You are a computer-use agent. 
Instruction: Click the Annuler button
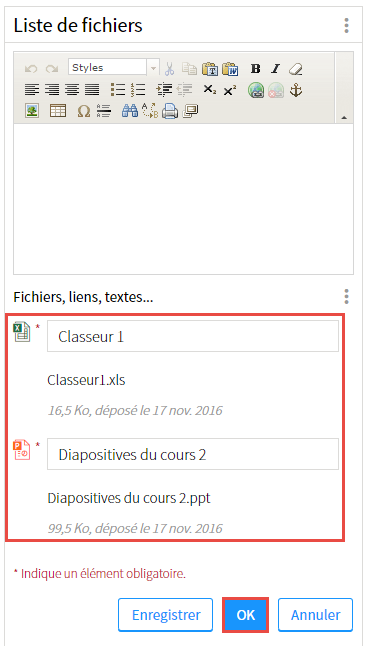[315, 615]
